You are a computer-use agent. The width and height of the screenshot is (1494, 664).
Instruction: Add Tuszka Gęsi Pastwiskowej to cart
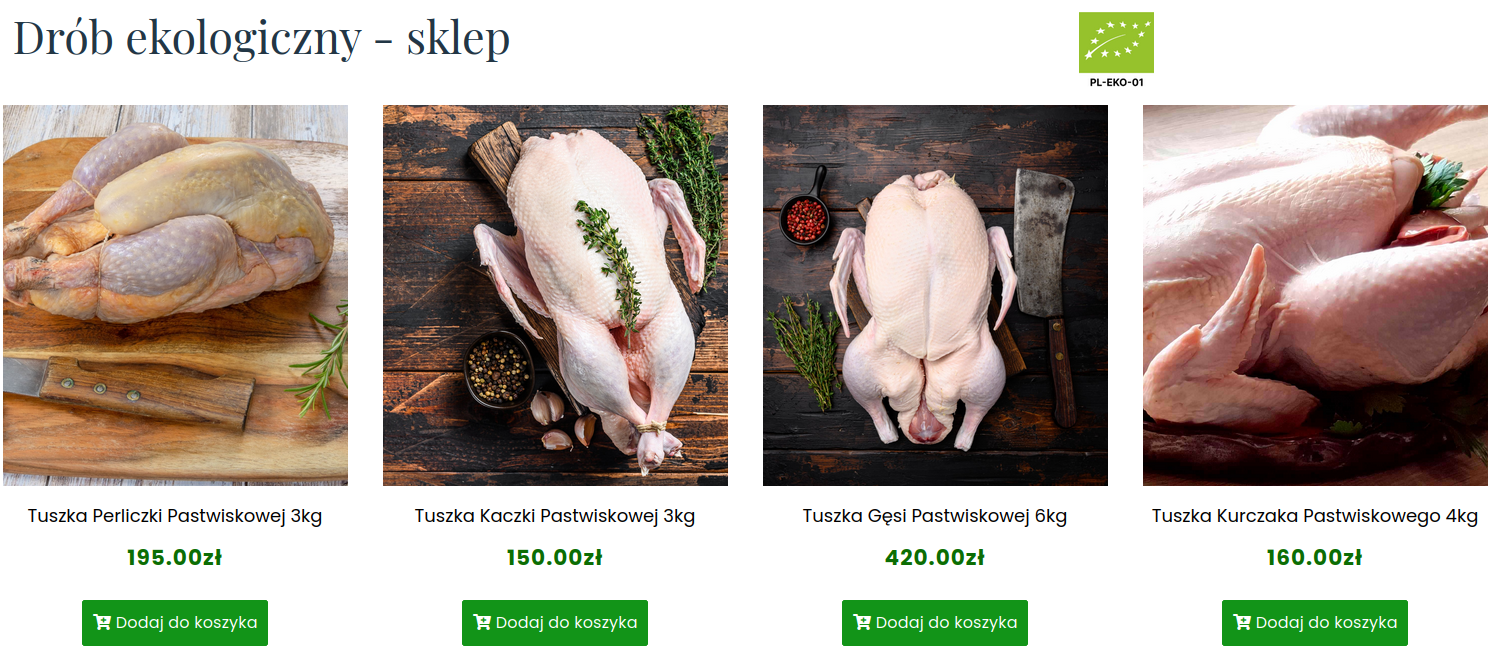935,623
